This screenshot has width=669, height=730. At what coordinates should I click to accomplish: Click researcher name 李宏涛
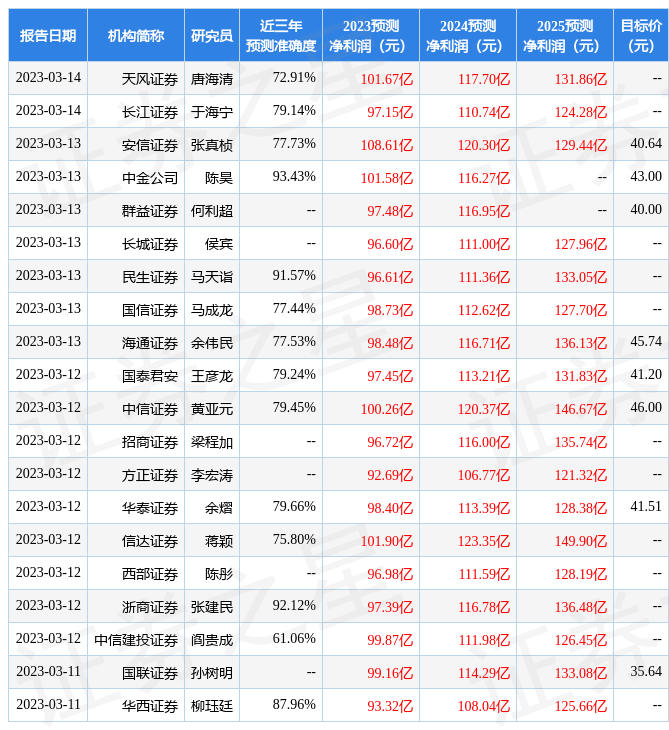(212, 475)
